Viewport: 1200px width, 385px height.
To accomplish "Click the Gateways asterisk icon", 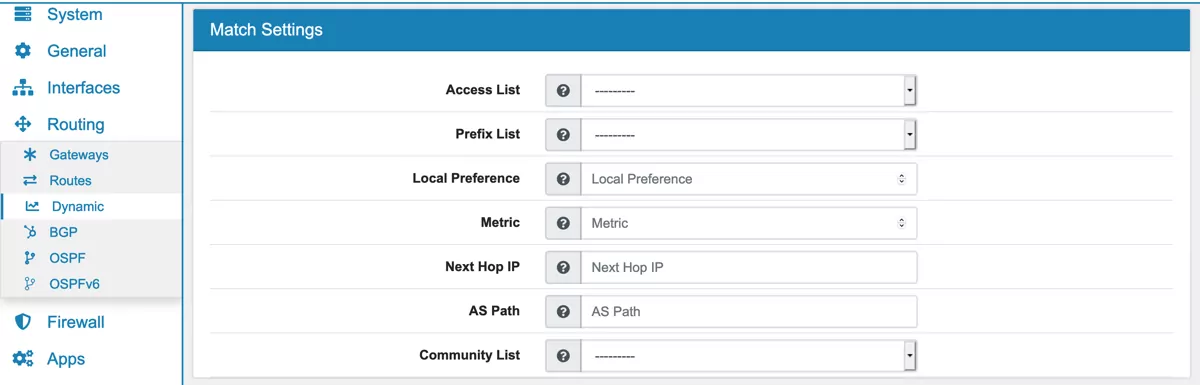I will (x=30, y=155).
